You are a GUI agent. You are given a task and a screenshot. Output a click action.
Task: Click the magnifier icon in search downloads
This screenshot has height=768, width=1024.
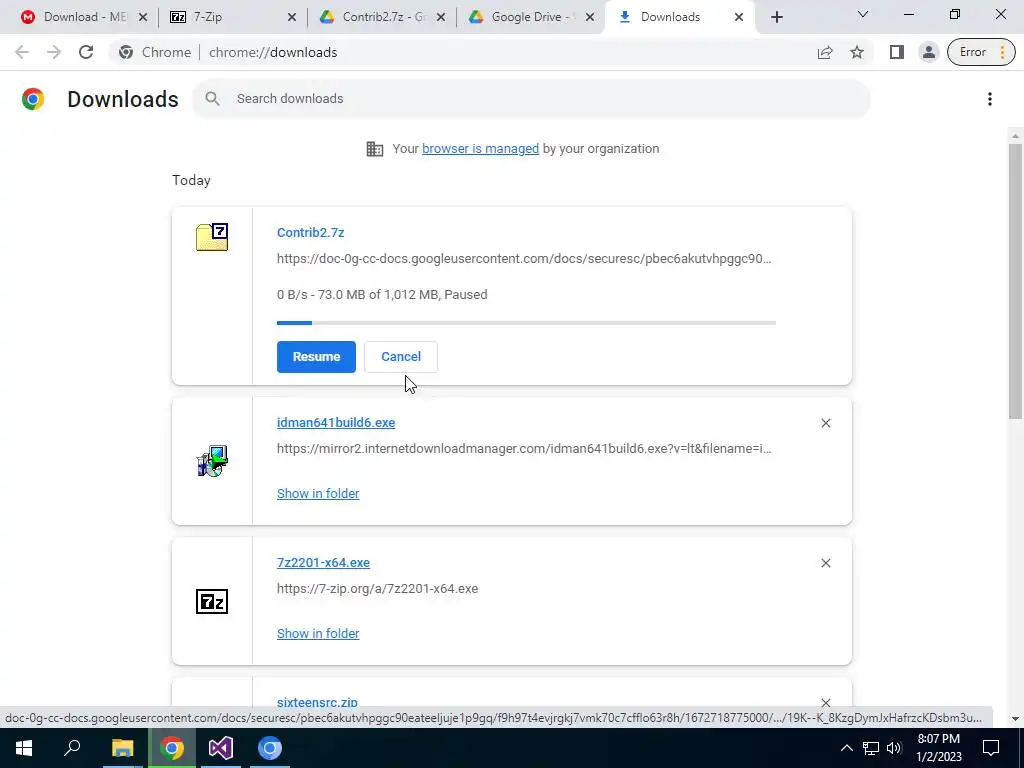pyautogui.click(x=212, y=99)
